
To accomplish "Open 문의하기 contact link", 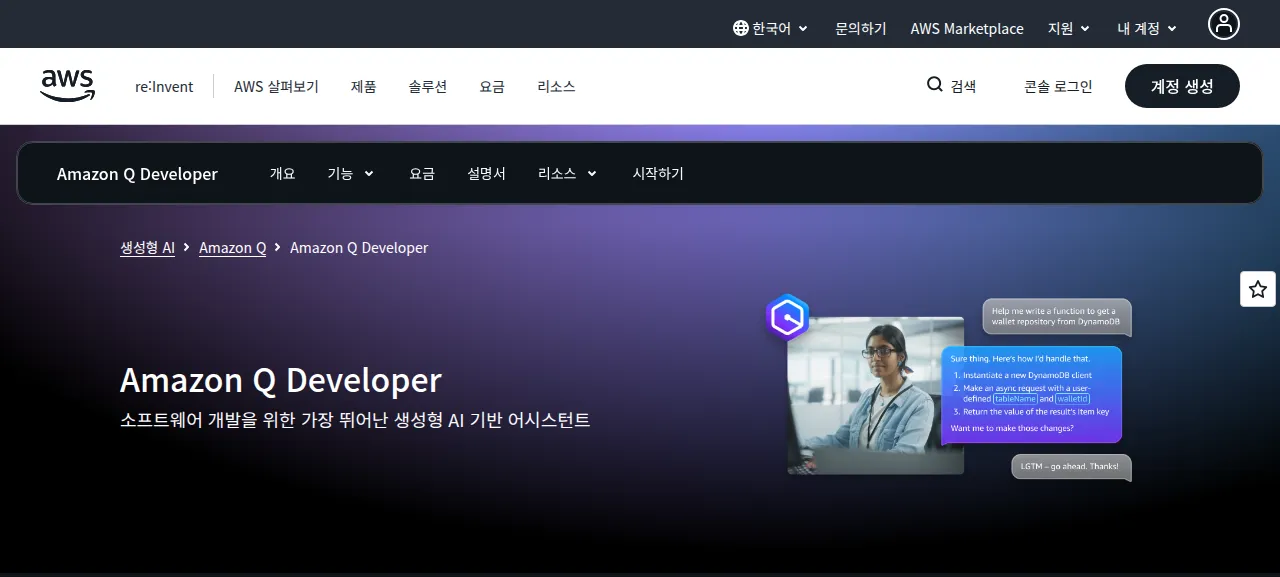I will (x=861, y=29).
